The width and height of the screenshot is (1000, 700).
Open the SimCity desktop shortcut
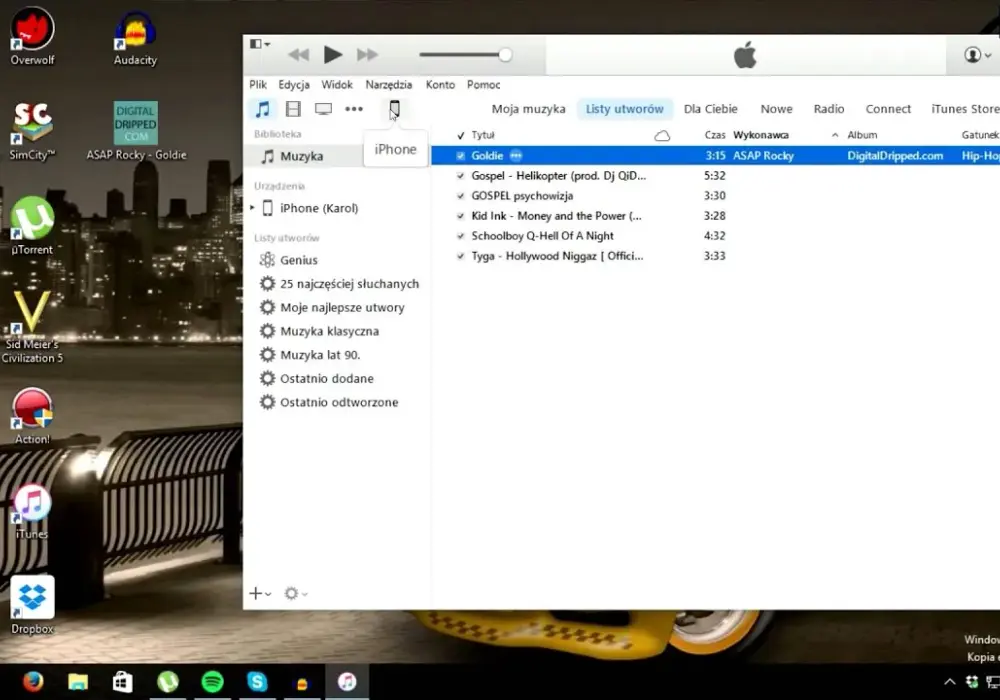[32, 131]
